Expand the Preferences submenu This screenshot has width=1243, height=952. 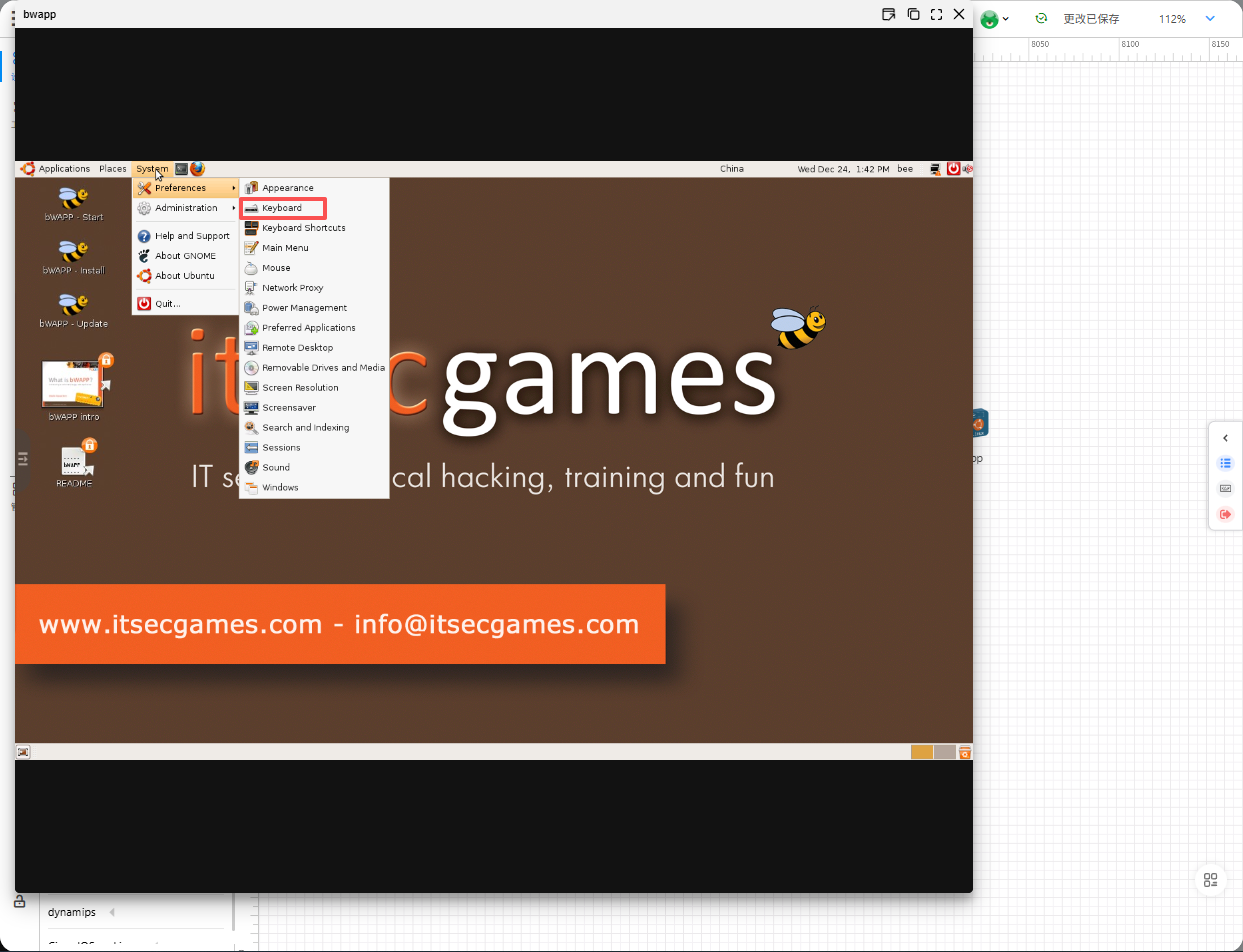tap(187, 188)
